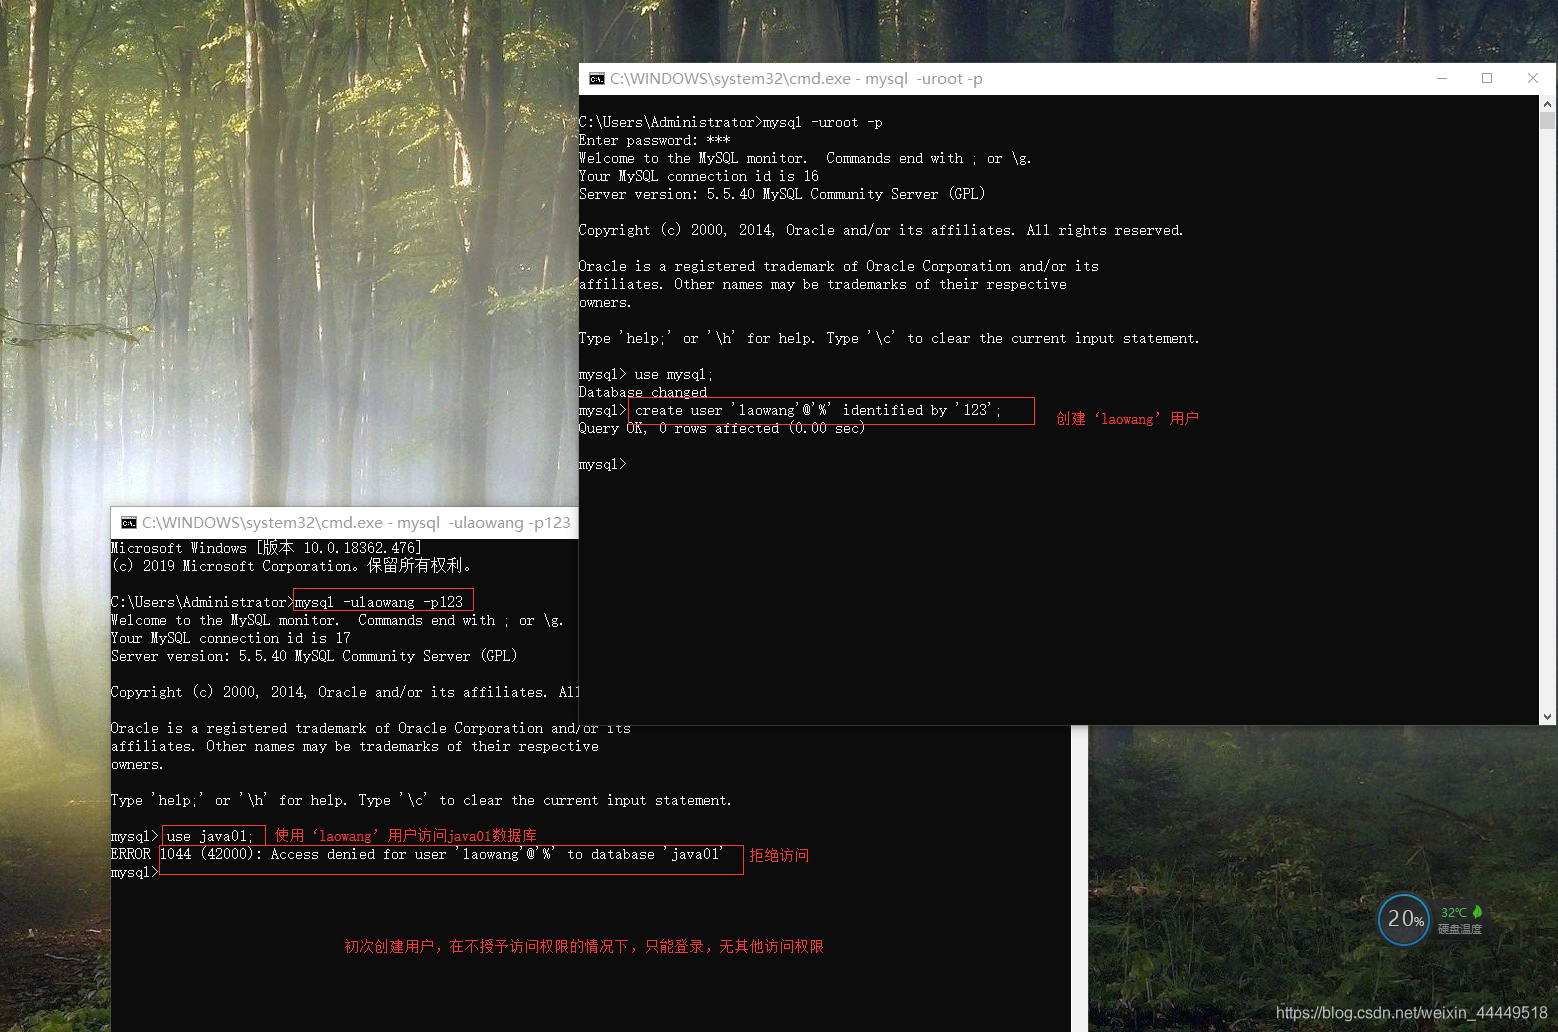Click the 'Copyright (c) 2000, 2014' line in root window
The image size is (1558, 1032).
pos(881,231)
